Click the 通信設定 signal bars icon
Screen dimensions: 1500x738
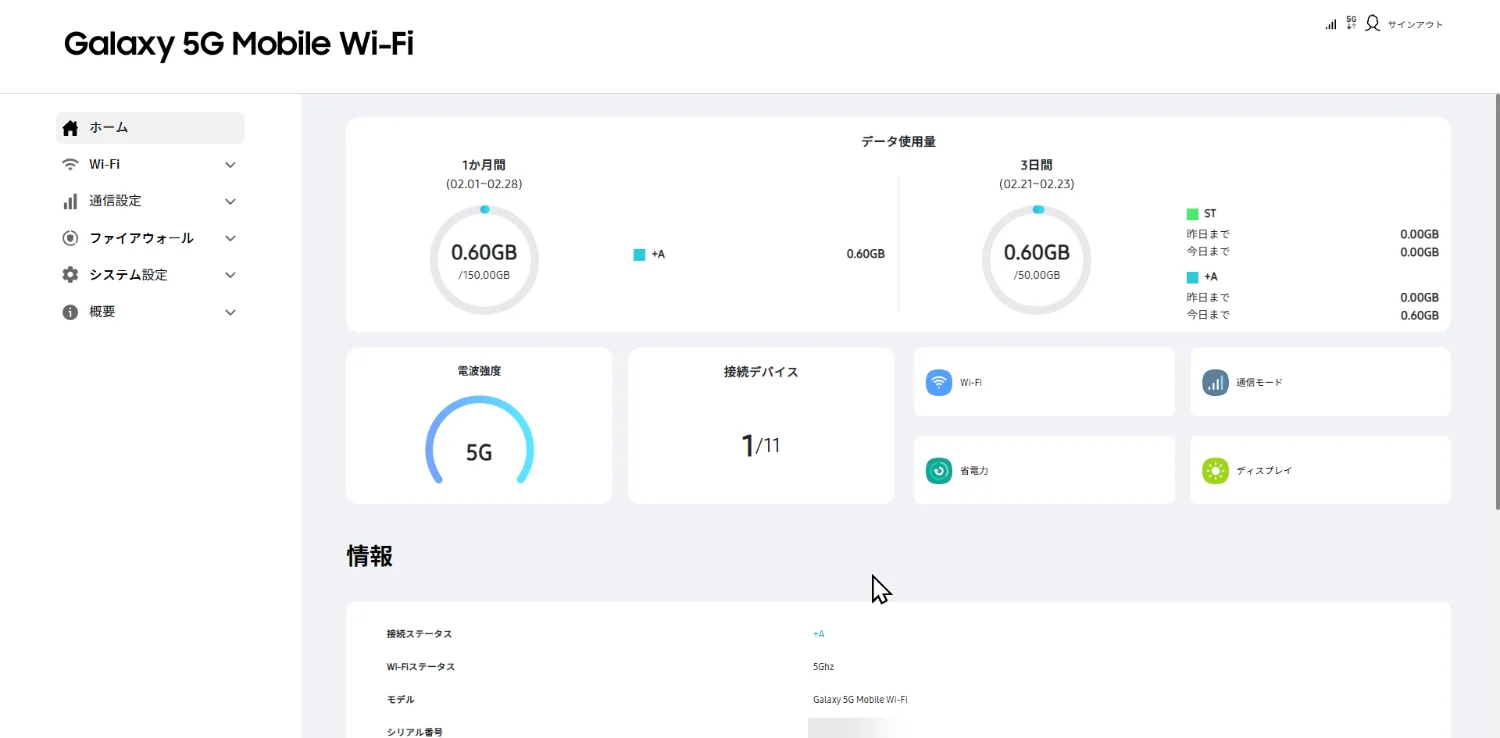click(x=70, y=201)
